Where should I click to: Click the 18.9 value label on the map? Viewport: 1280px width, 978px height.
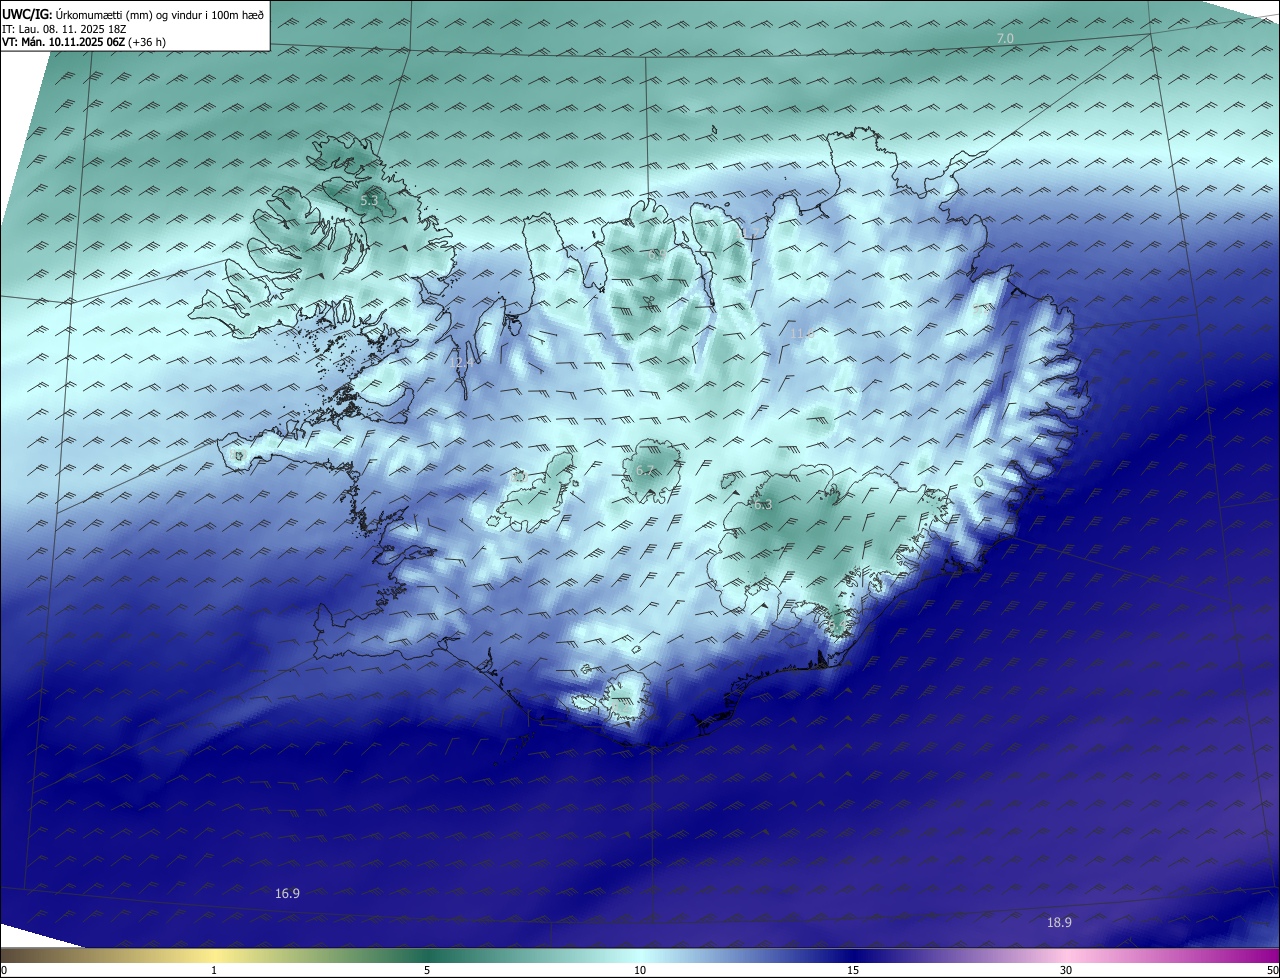click(x=1059, y=922)
